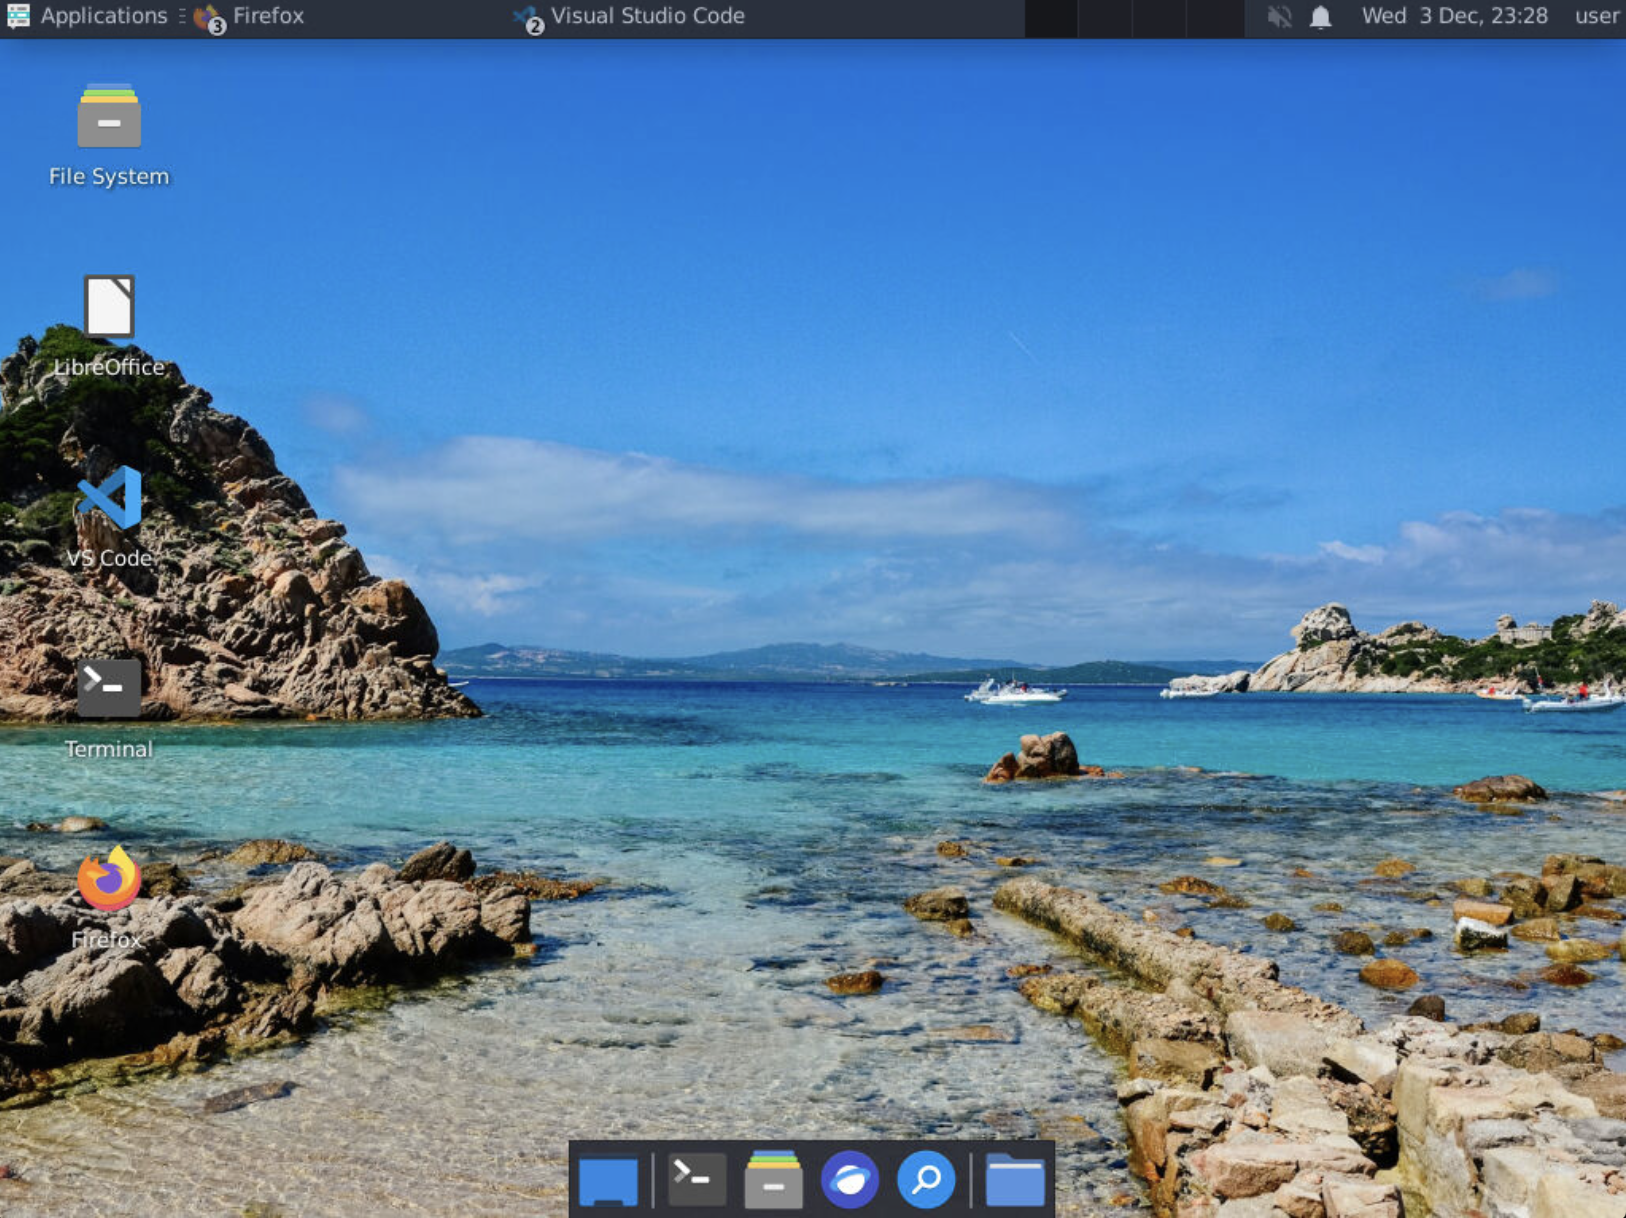The width and height of the screenshot is (1626, 1218).
Task: Unmute audio via the muted speaker icon
Action: click(1279, 17)
